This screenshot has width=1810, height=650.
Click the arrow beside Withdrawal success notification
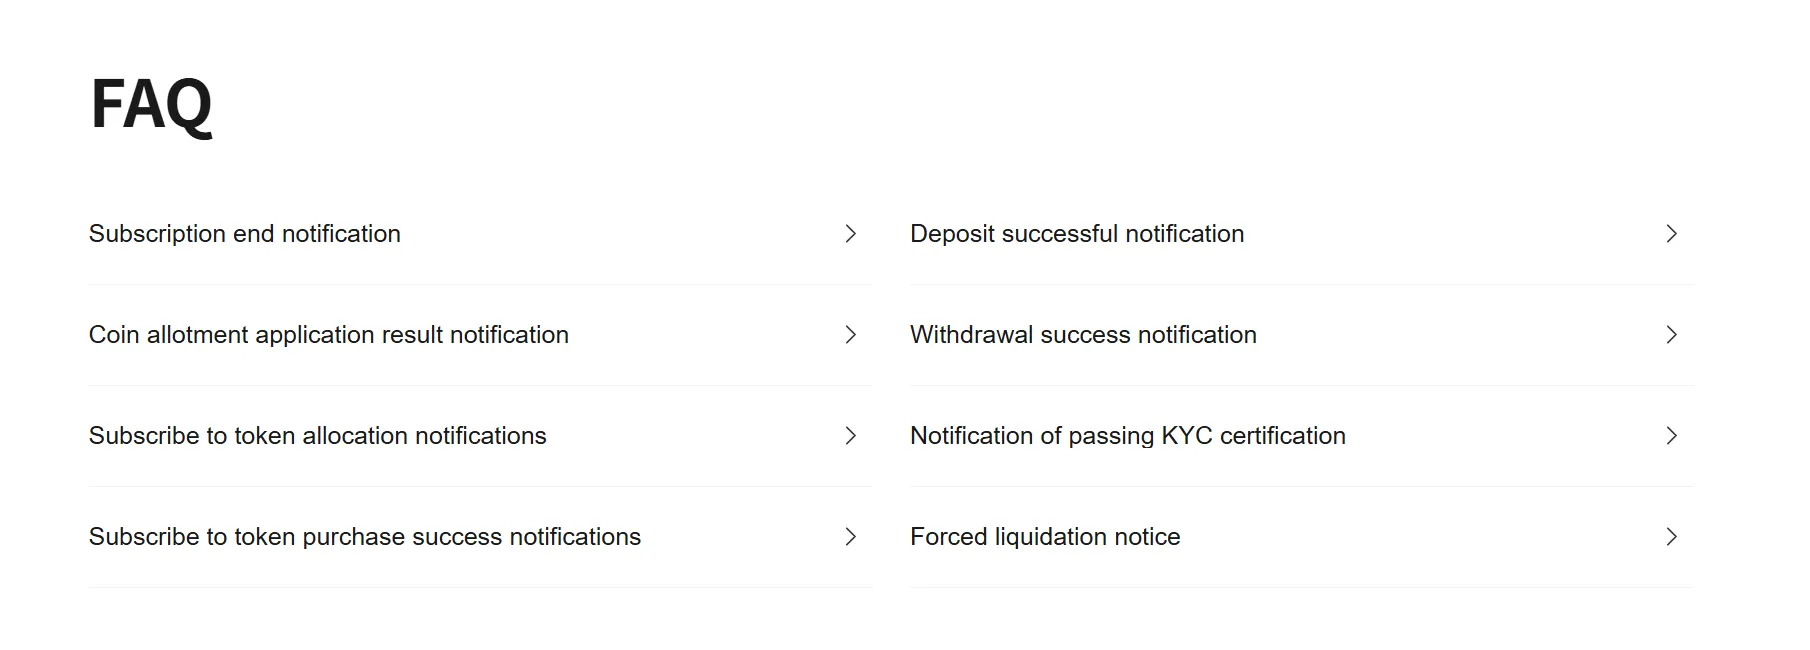1671,335
